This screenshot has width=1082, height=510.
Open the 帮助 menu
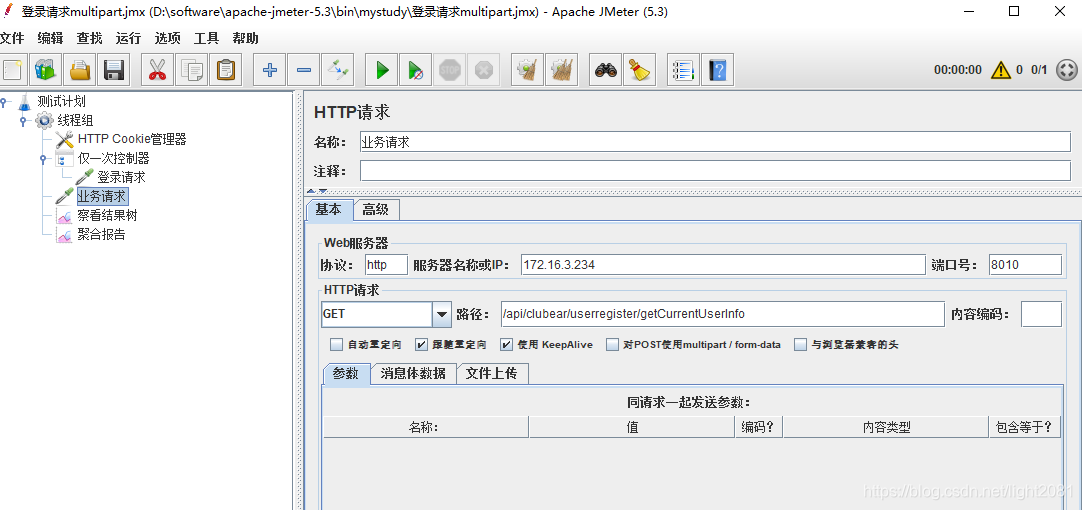point(246,39)
